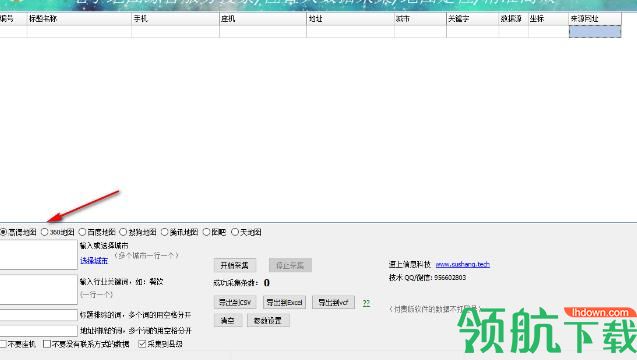Image resolution: width=637 pixels, height=360 pixels.
Task: Click the city list text box
Action: 39,254
